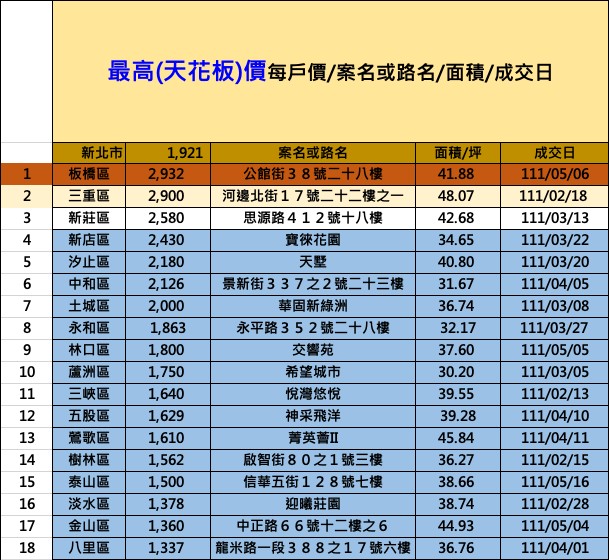The width and height of the screenshot is (609, 560).
Task: Select the 淡水區 cell
Action: (x=89, y=504)
